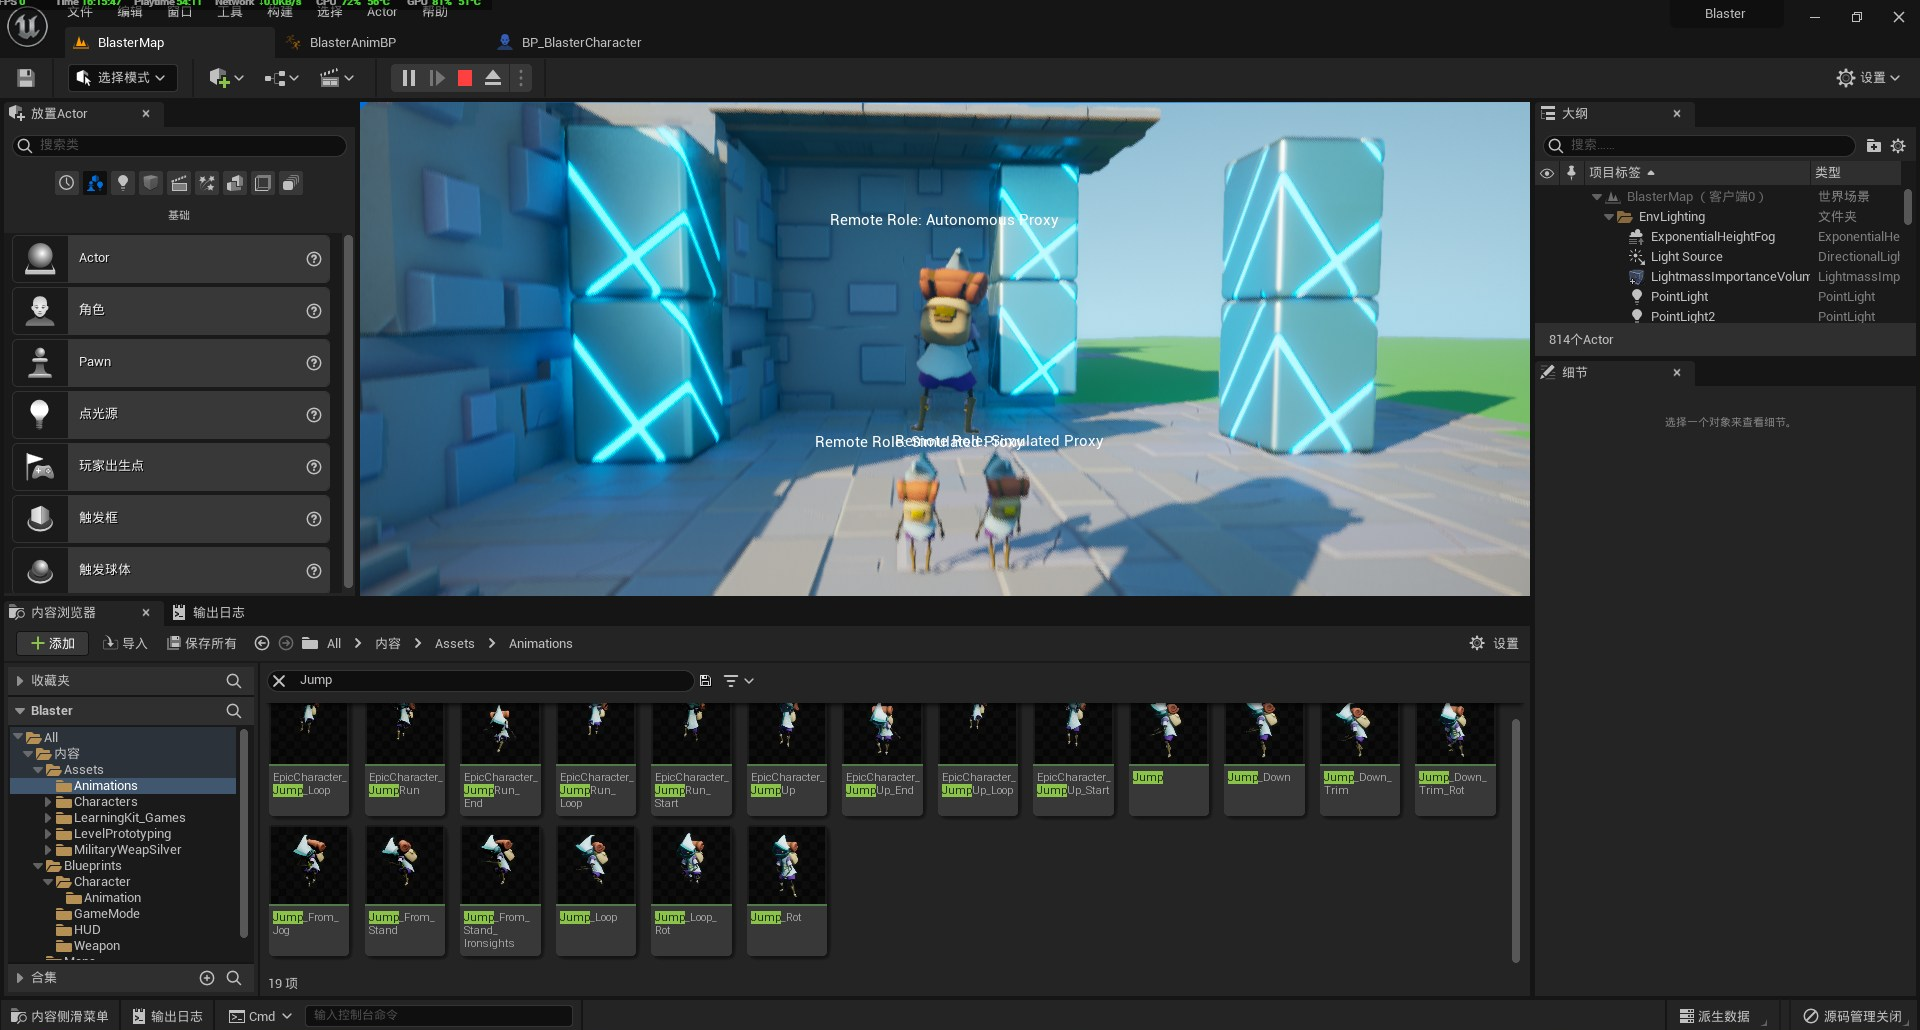Select the Jump_Loop animation asset

click(x=595, y=890)
